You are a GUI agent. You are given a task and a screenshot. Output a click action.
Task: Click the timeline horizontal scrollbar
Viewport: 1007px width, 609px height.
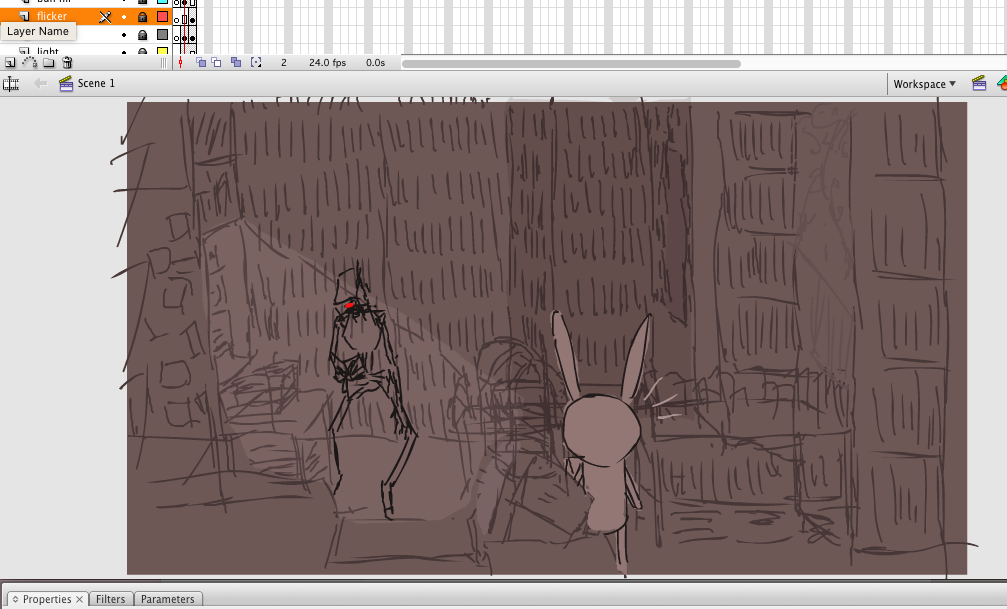(570, 63)
